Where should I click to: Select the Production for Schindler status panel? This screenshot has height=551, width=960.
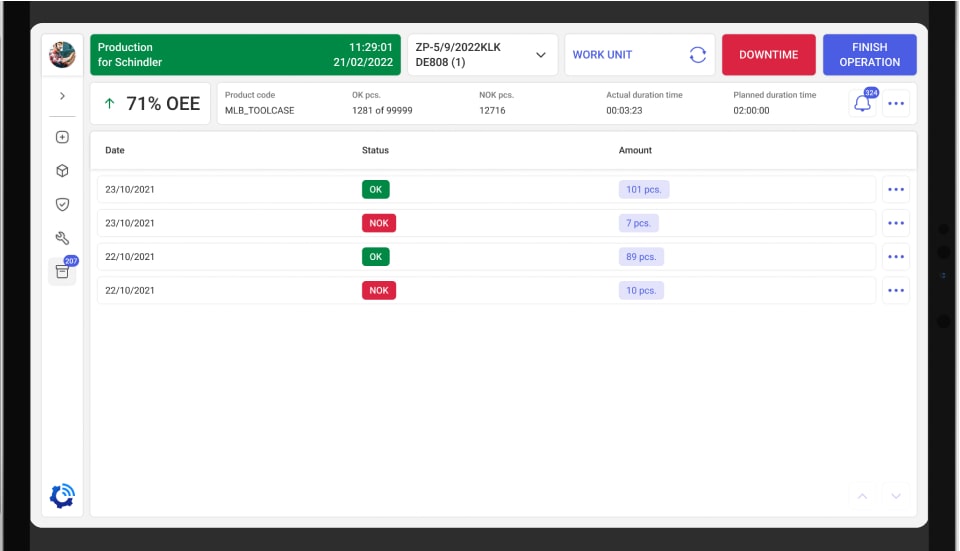coord(246,54)
